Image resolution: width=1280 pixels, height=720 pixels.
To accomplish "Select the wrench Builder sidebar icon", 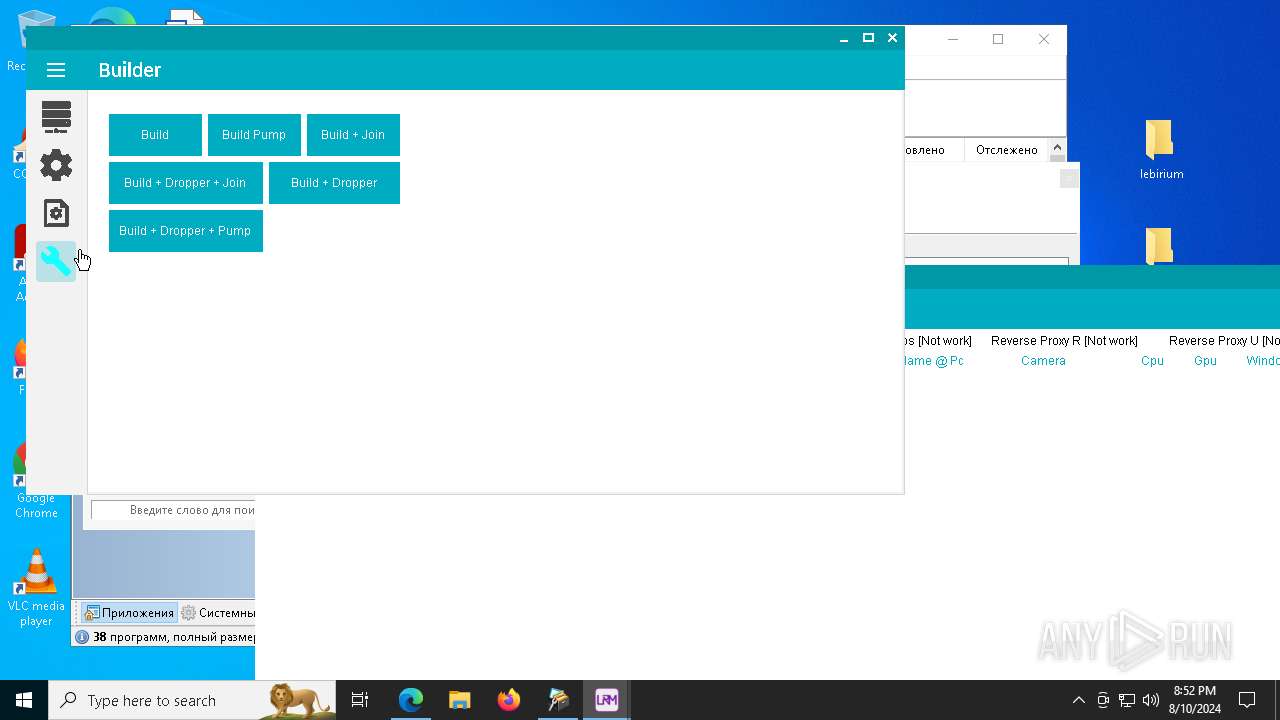I will (56, 262).
